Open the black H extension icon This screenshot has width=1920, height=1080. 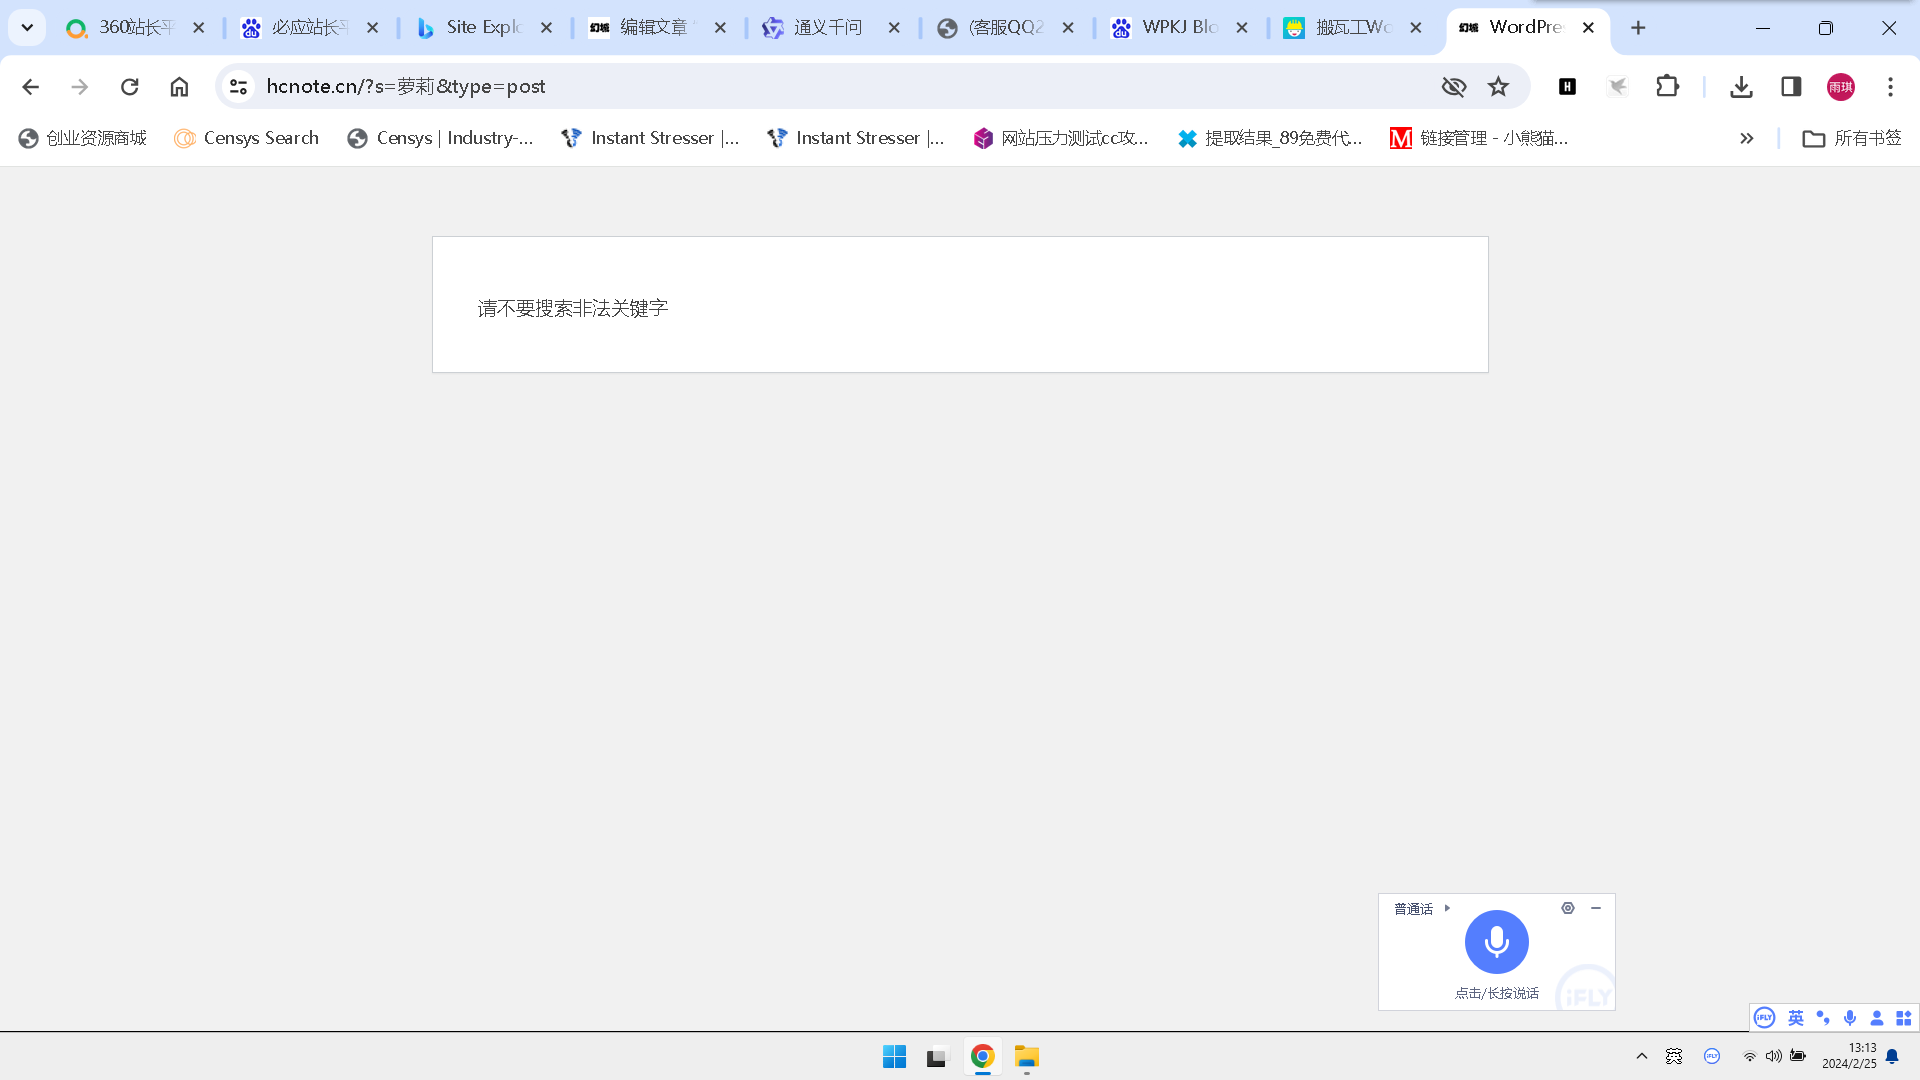point(1567,87)
